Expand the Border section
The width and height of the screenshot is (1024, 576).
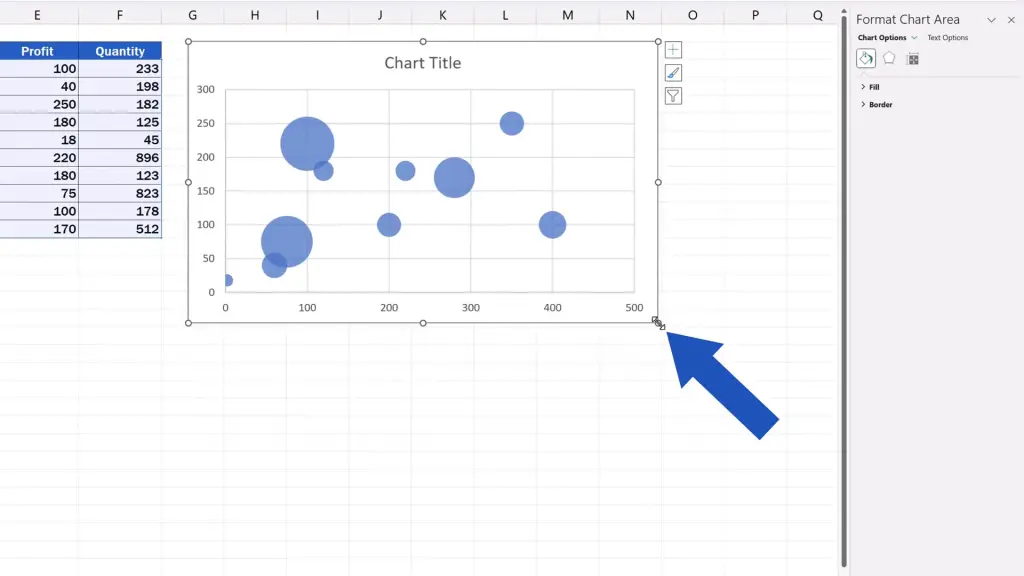pyautogui.click(x=876, y=104)
